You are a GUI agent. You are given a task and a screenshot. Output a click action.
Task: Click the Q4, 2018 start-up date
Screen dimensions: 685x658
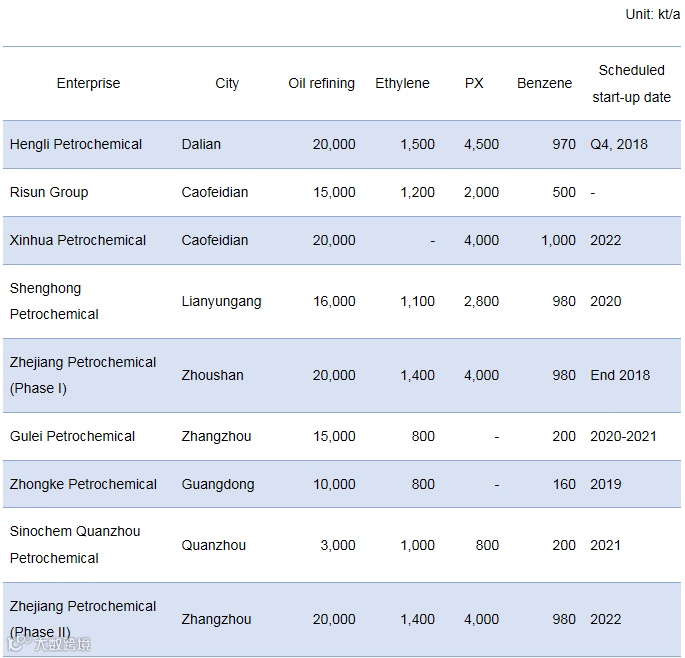tap(619, 144)
